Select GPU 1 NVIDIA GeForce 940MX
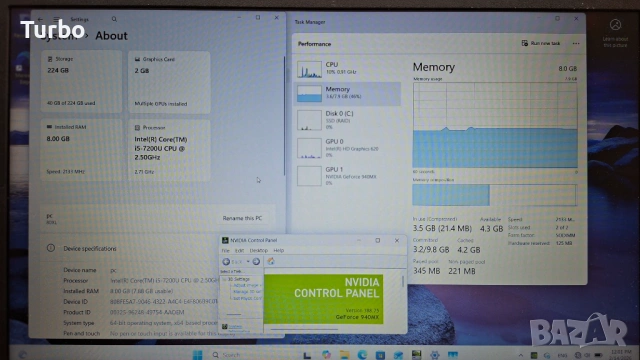The image size is (640, 360). [347, 176]
